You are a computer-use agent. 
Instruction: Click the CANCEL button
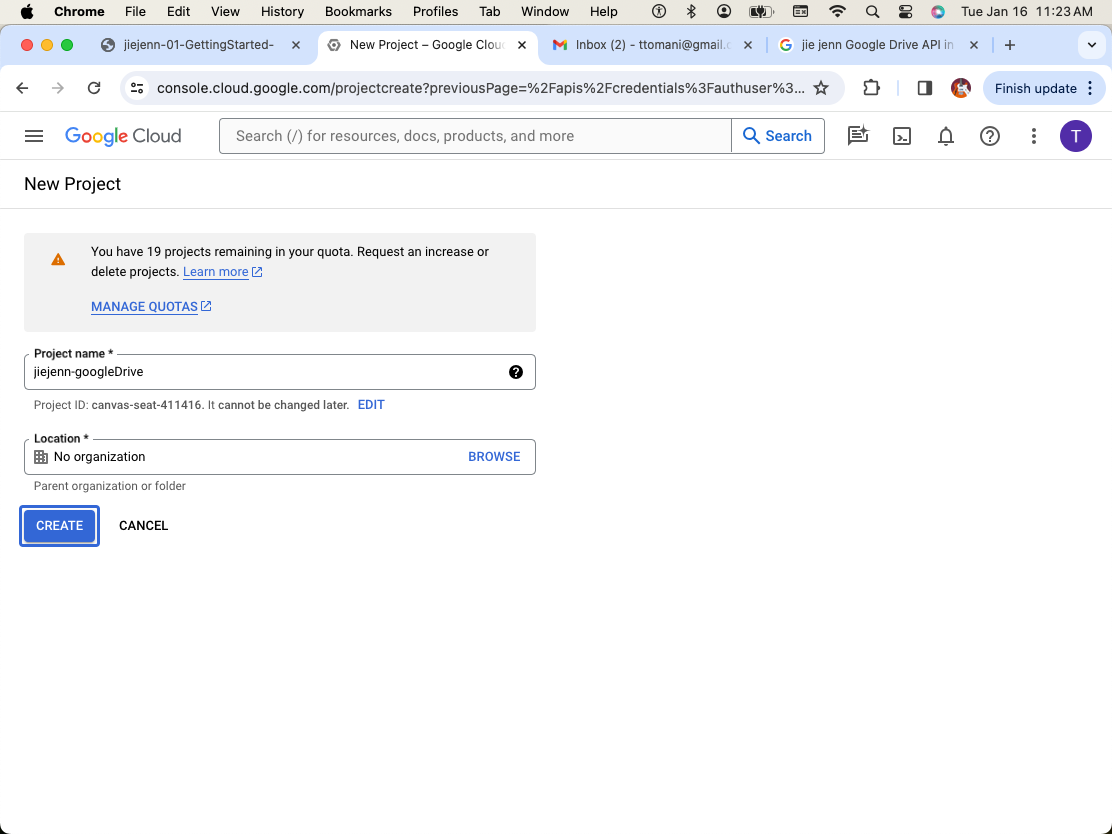(143, 526)
